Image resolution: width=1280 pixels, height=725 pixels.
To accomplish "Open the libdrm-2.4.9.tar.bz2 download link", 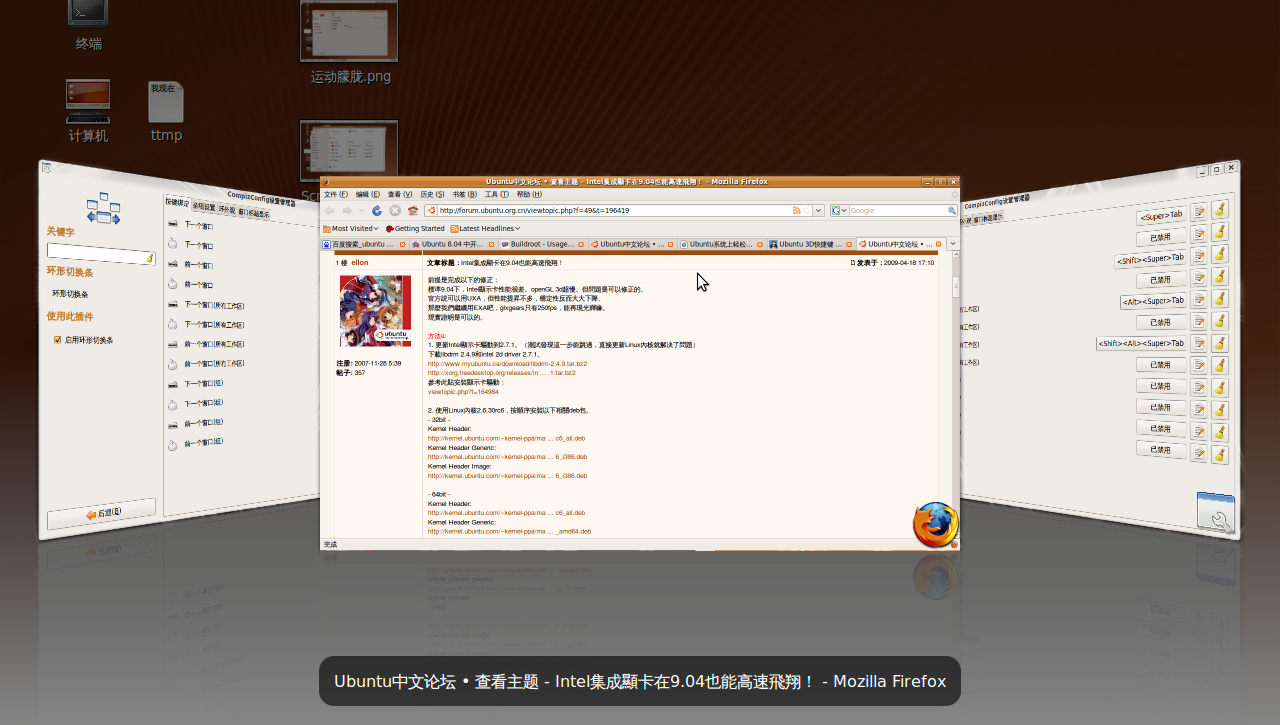I will point(507,363).
